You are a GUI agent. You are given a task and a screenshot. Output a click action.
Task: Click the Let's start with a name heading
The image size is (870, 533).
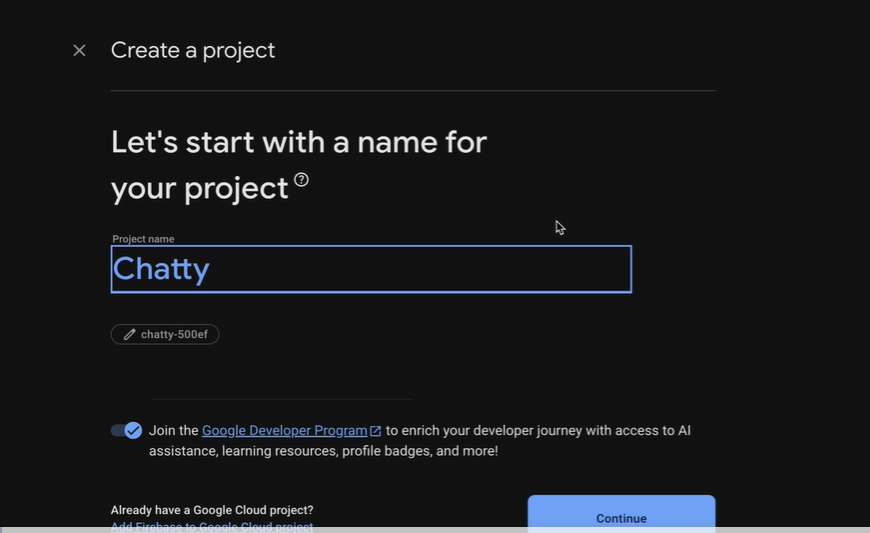[299, 165]
